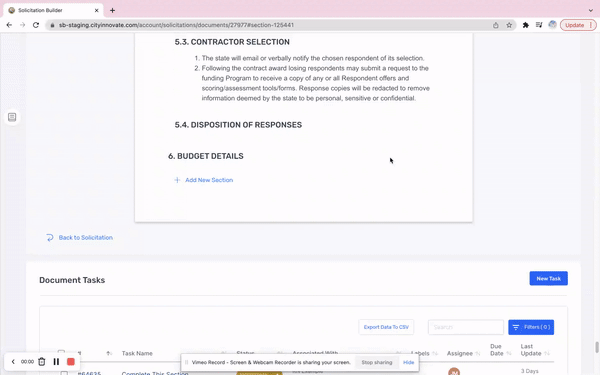
Task: Click into the task Search field
Action: coord(465,327)
